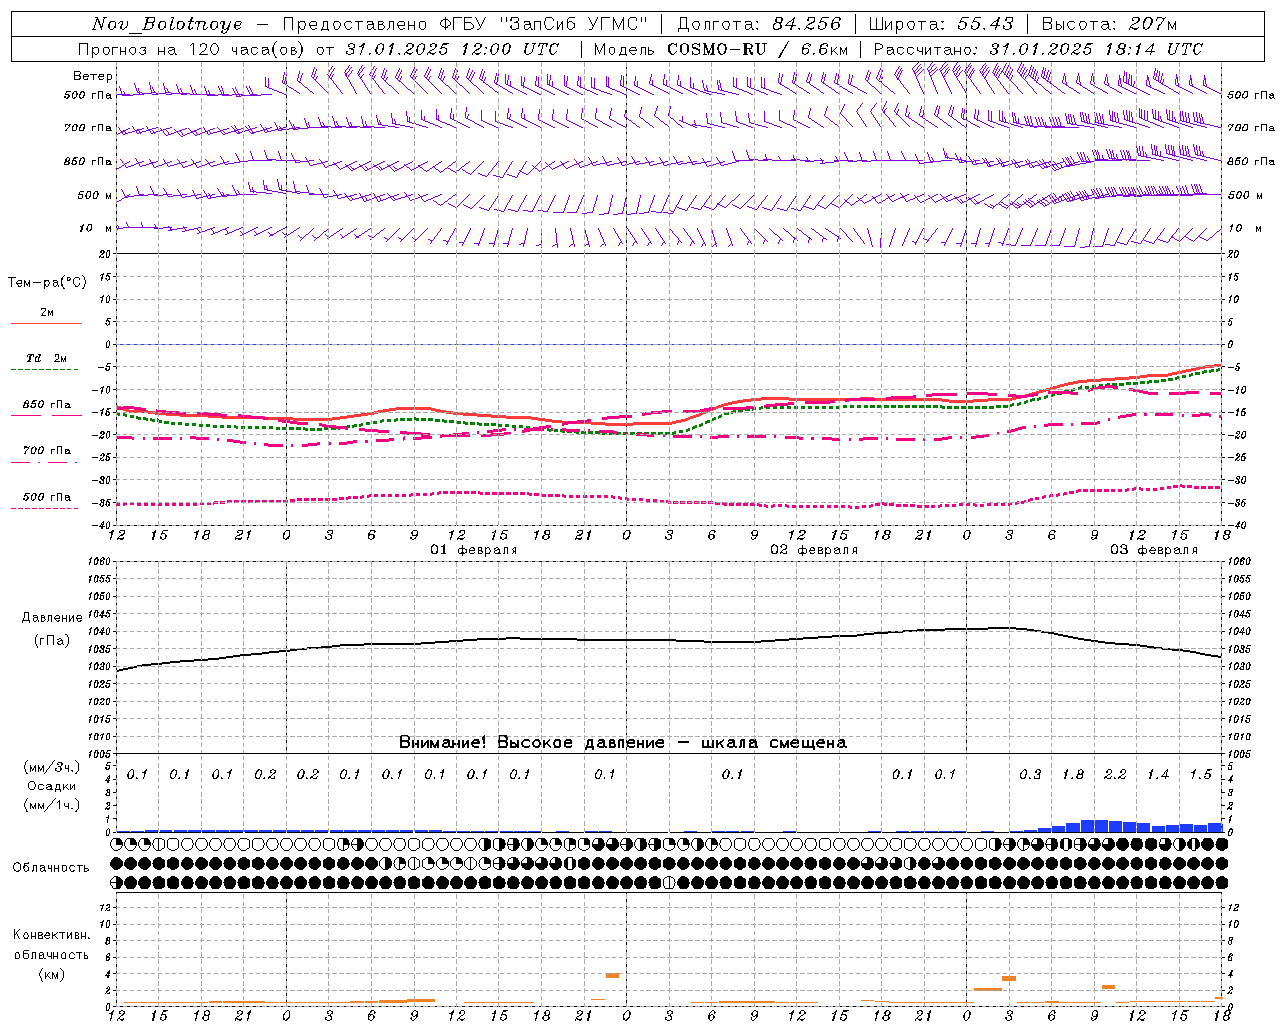This screenshot has width=1280, height=1024.
Task: Select the 1.5 precipitation value
Action: [1200, 775]
